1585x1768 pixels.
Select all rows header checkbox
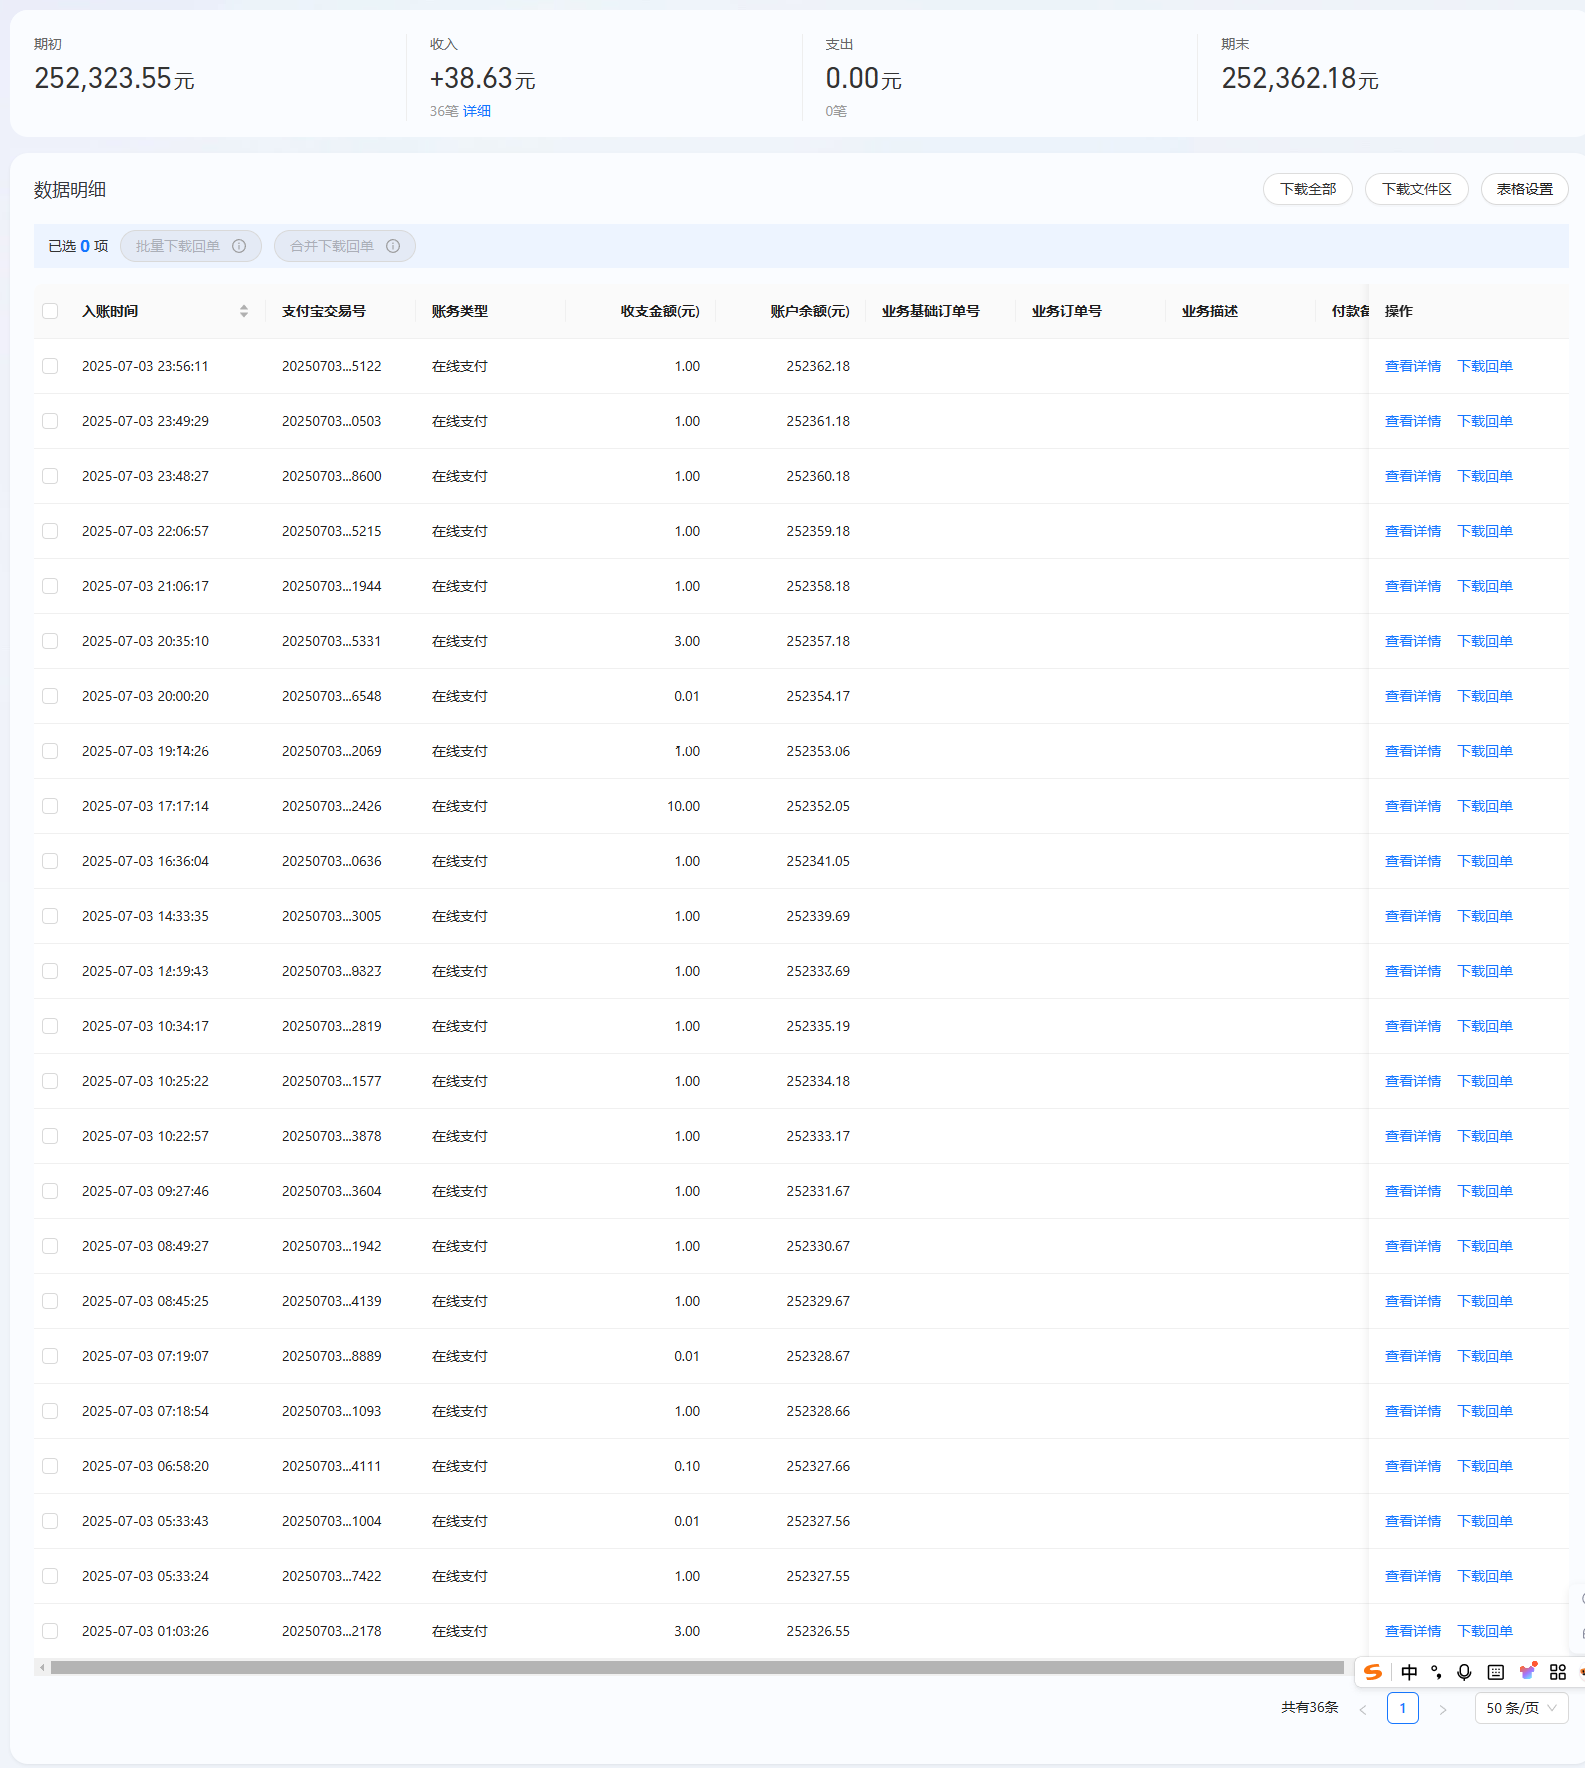[x=50, y=311]
